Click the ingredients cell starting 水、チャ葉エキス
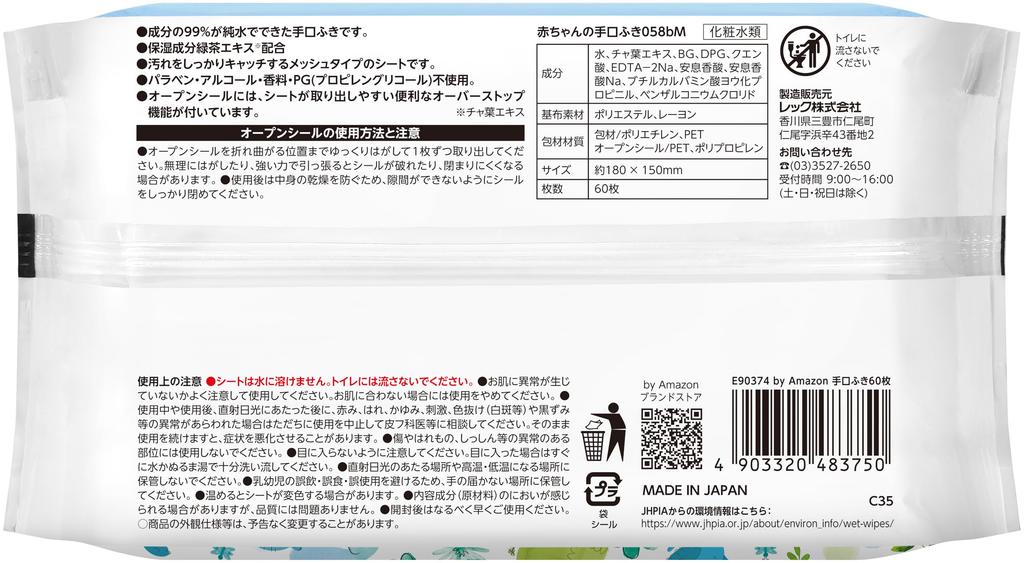The image size is (1024, 563). (678, 74)
